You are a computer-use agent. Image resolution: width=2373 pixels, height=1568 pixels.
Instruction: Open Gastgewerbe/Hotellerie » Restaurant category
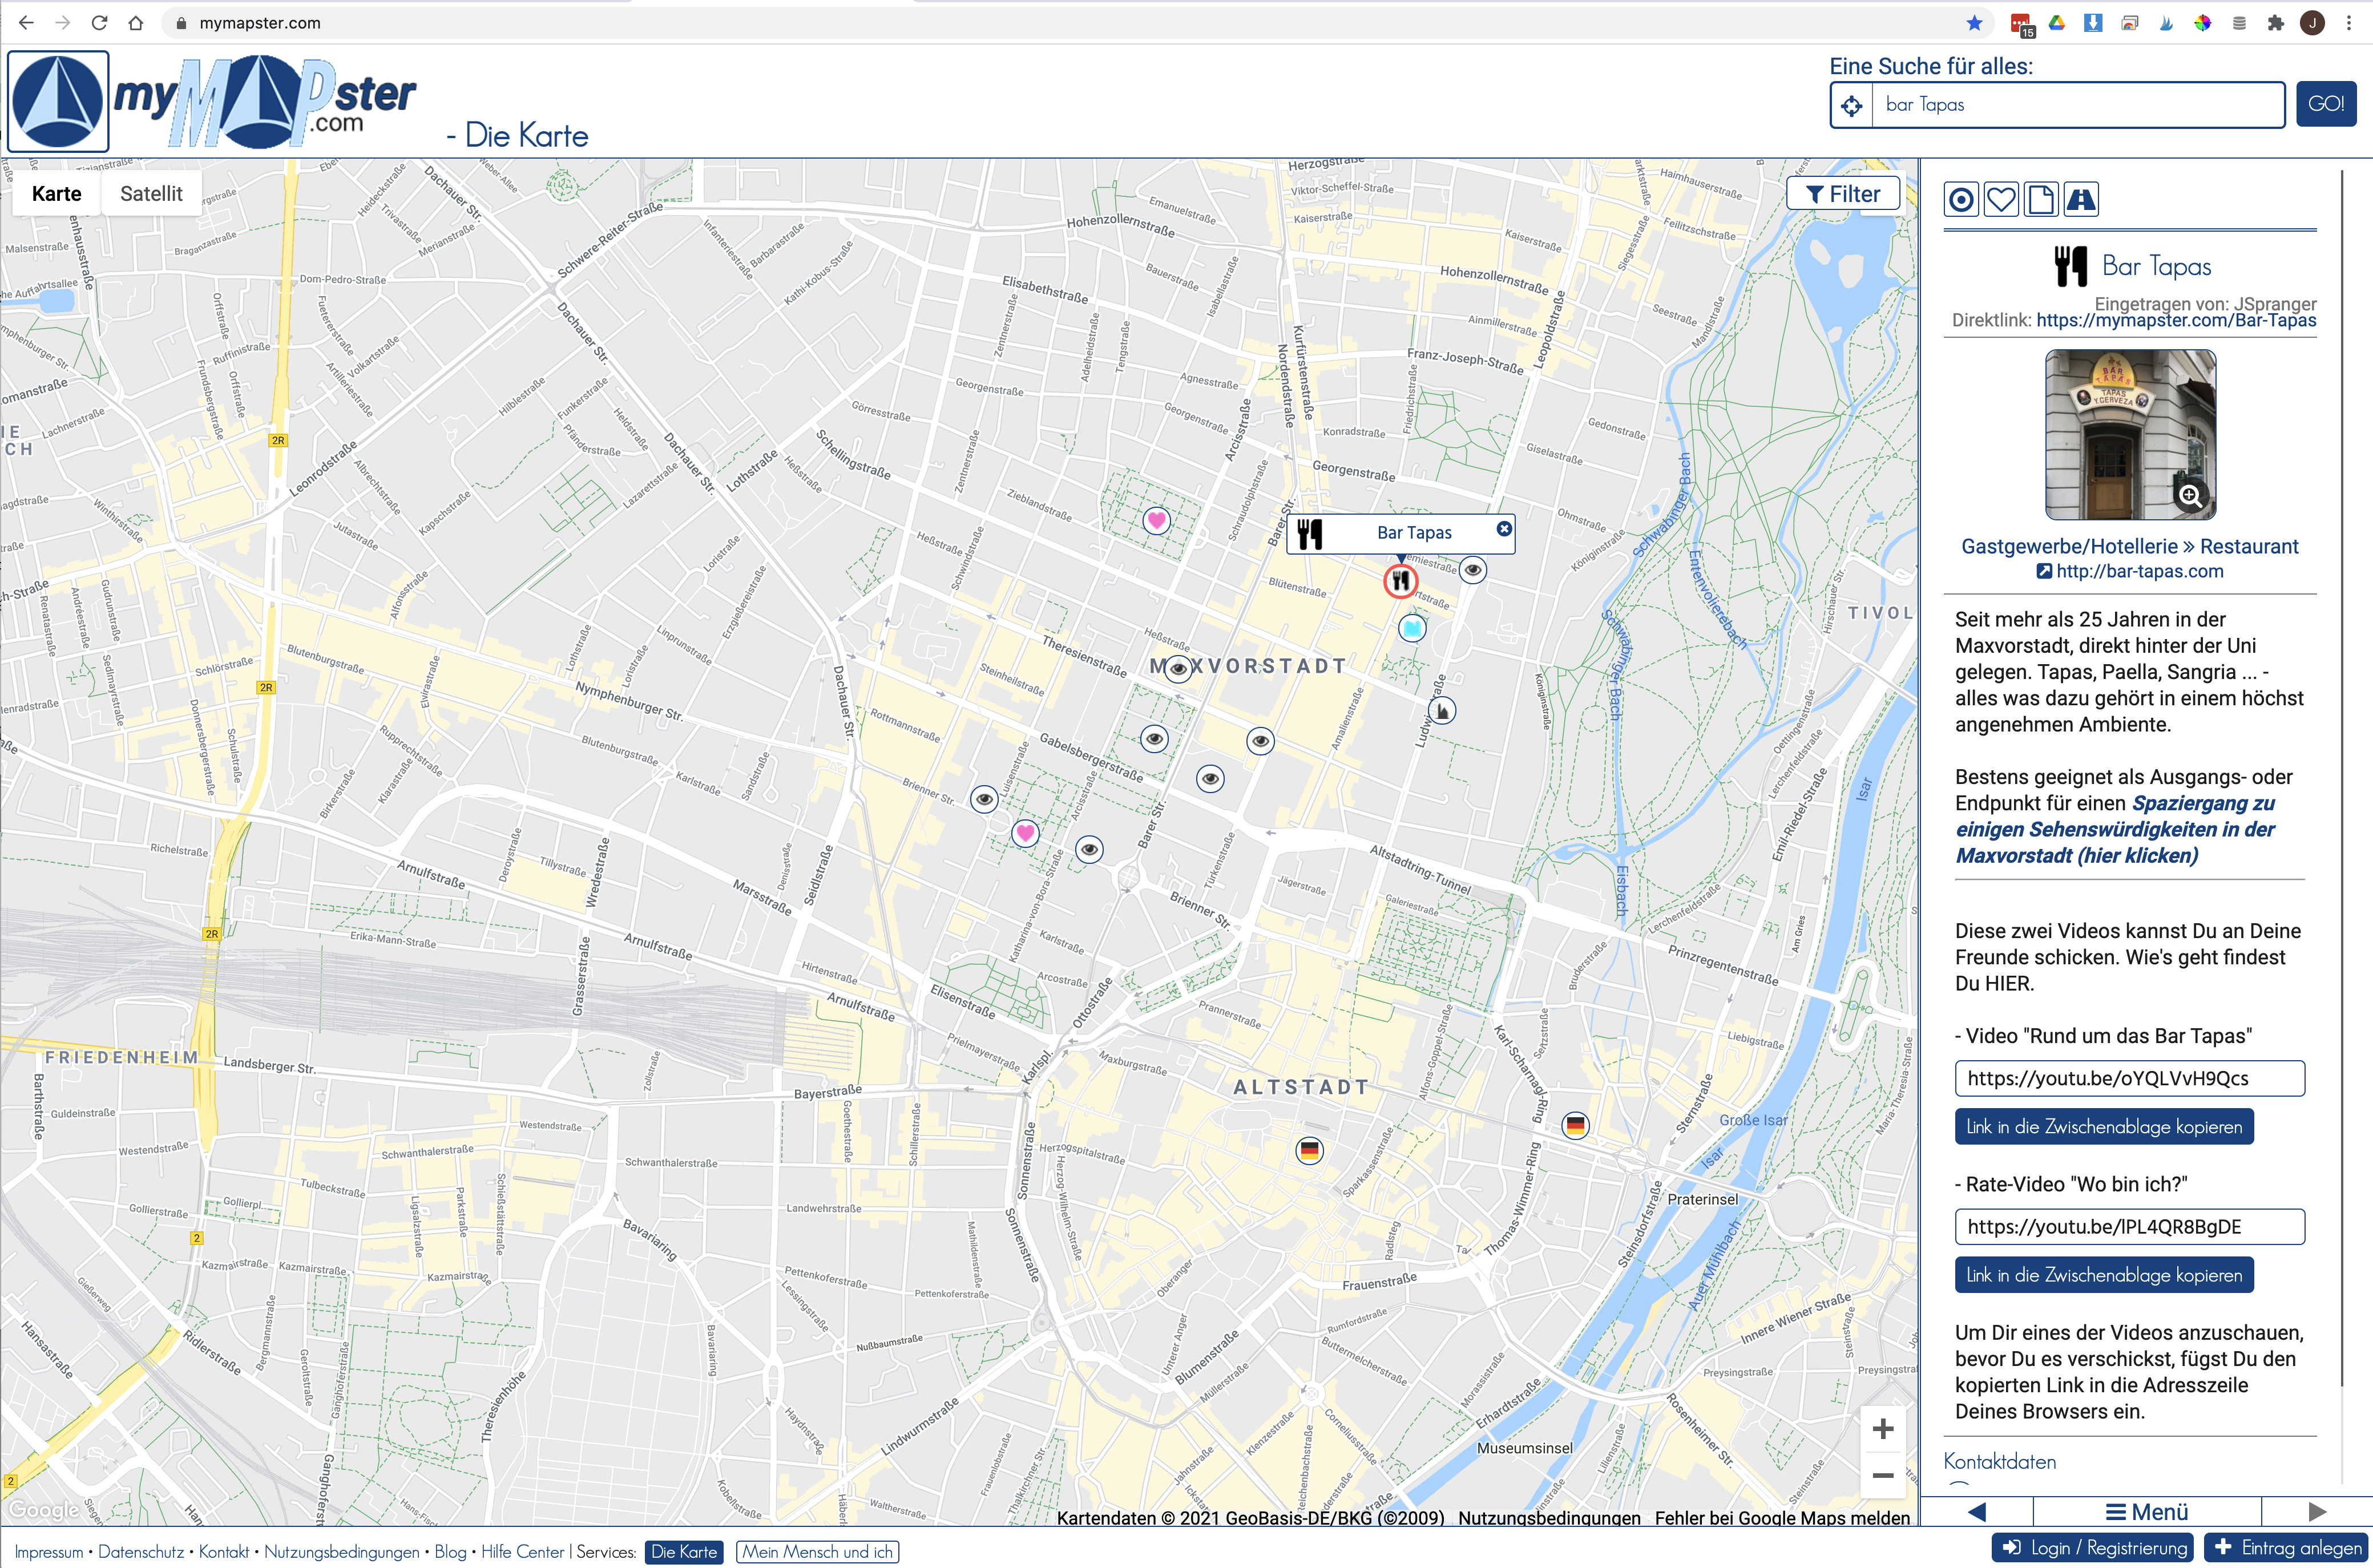coord(2130,547)
